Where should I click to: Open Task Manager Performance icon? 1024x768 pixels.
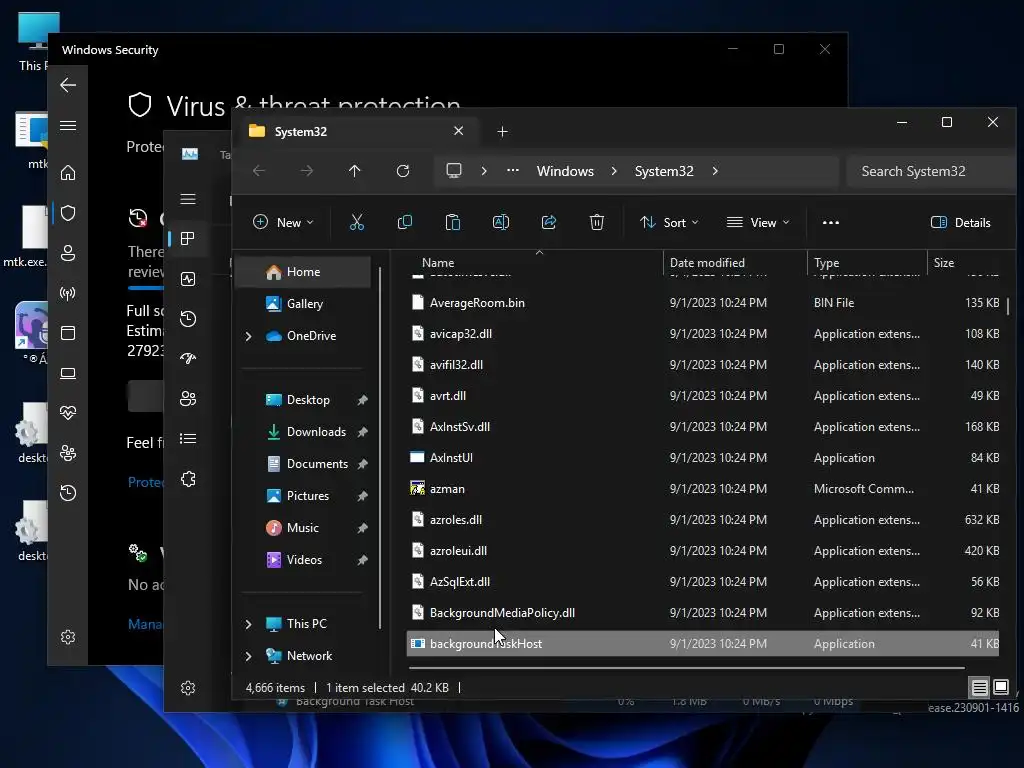pos(188,280)
